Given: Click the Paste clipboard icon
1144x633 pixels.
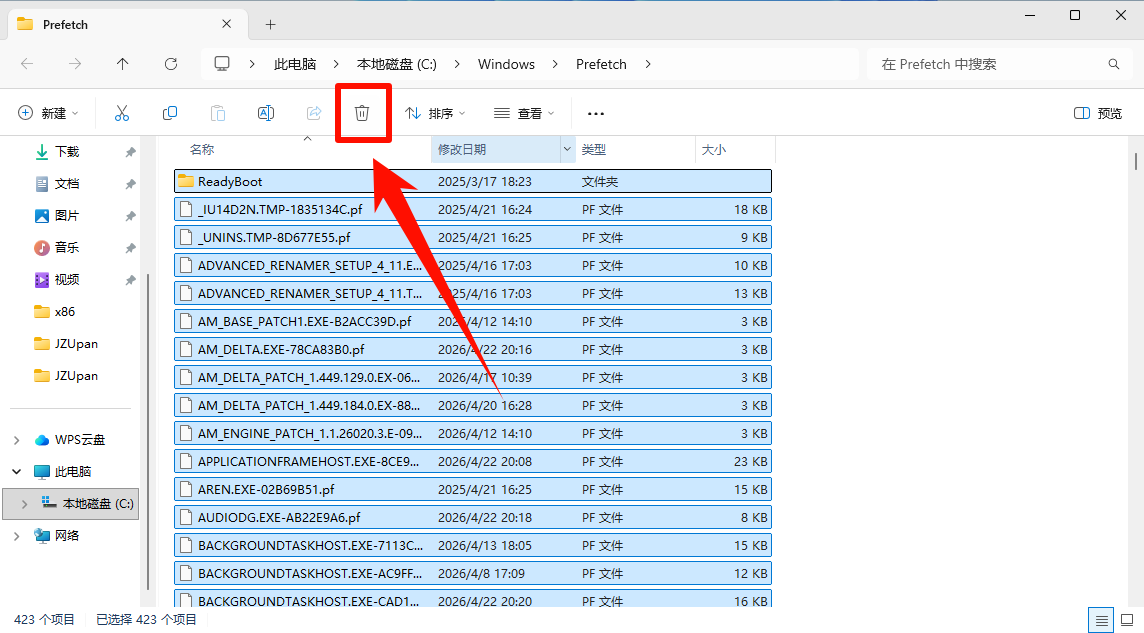Looking at the screenshot, I should tap(217, 113).
